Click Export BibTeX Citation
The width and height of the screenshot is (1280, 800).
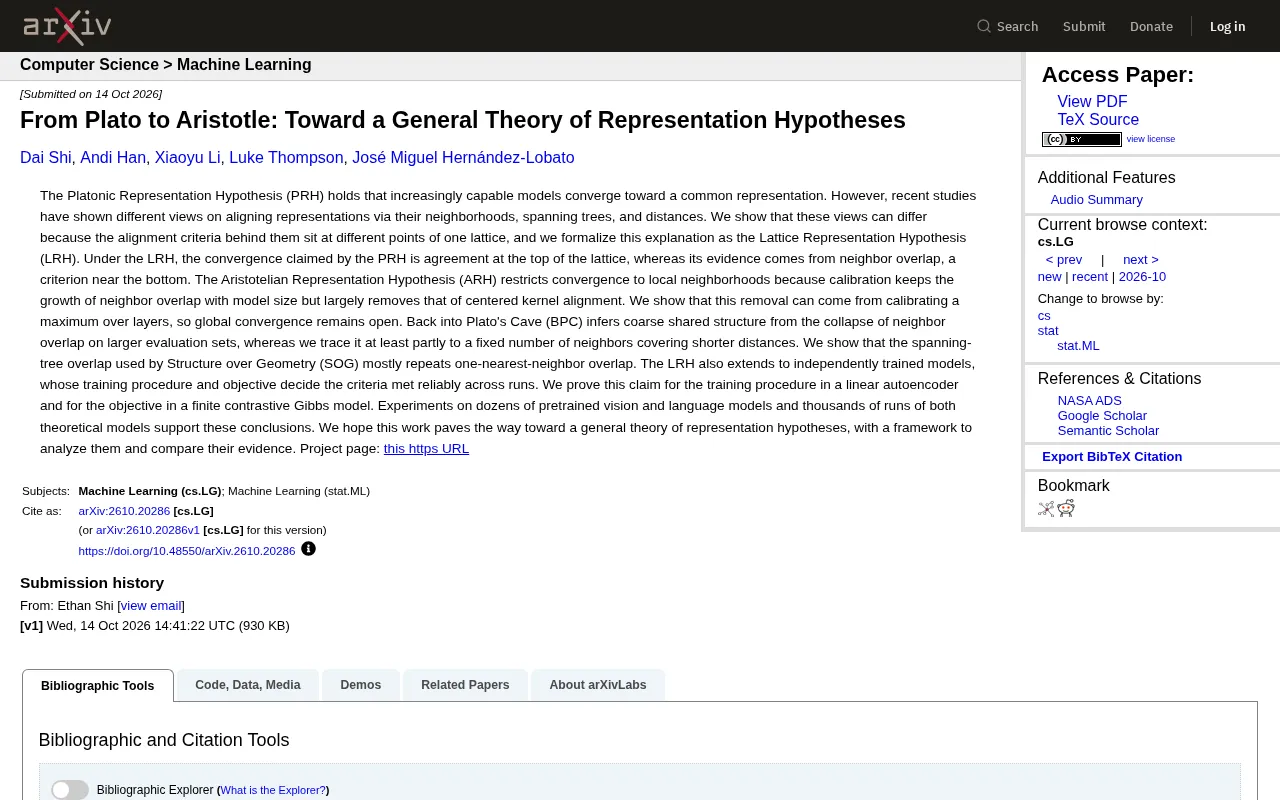1112,457
